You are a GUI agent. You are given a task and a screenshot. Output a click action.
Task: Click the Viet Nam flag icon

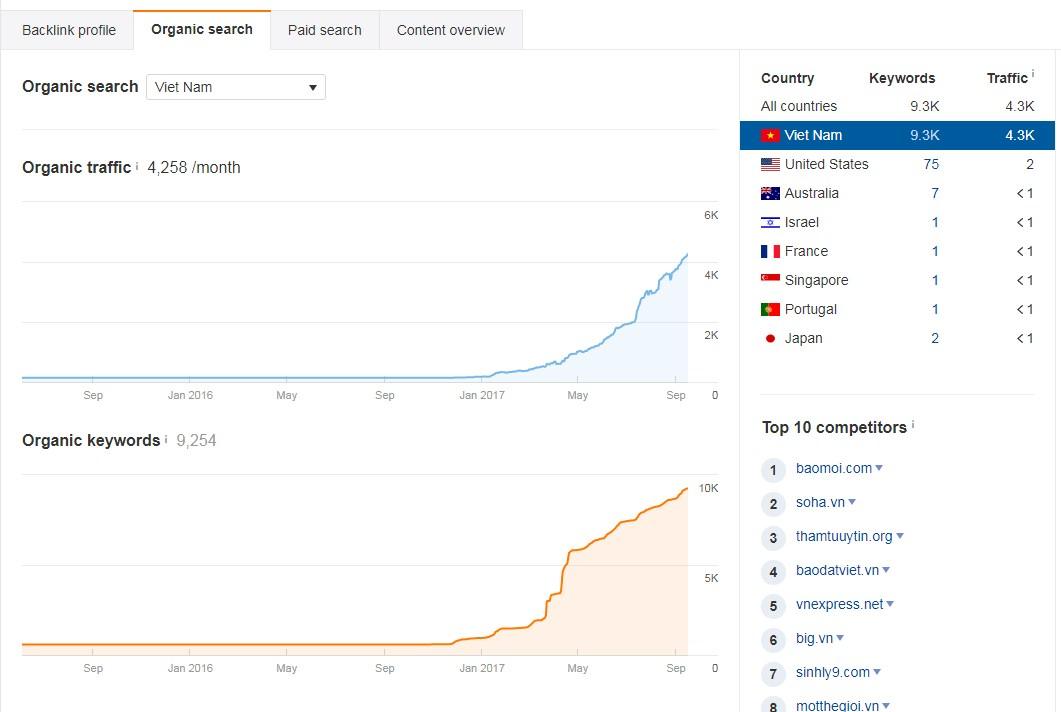[770, 135]
